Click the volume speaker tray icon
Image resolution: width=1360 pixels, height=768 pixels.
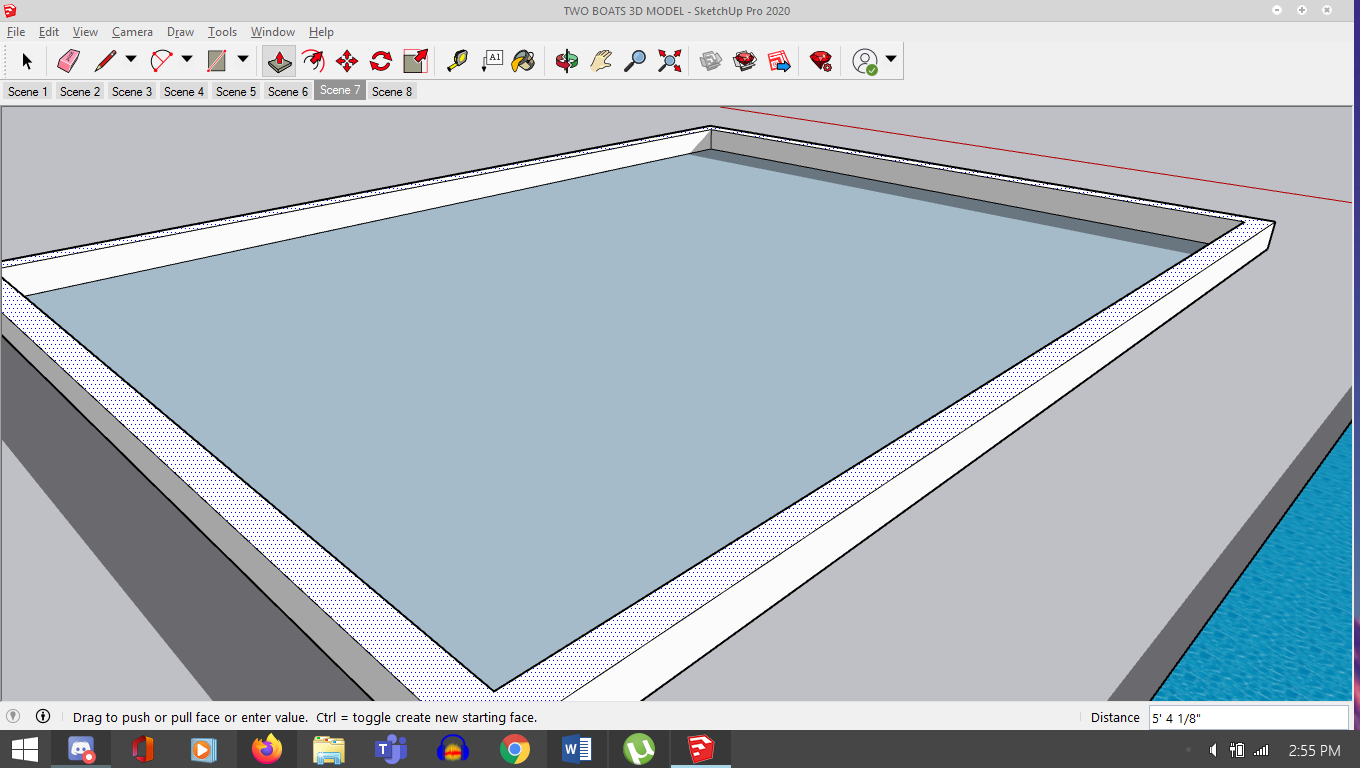(x=1213, y=750)
